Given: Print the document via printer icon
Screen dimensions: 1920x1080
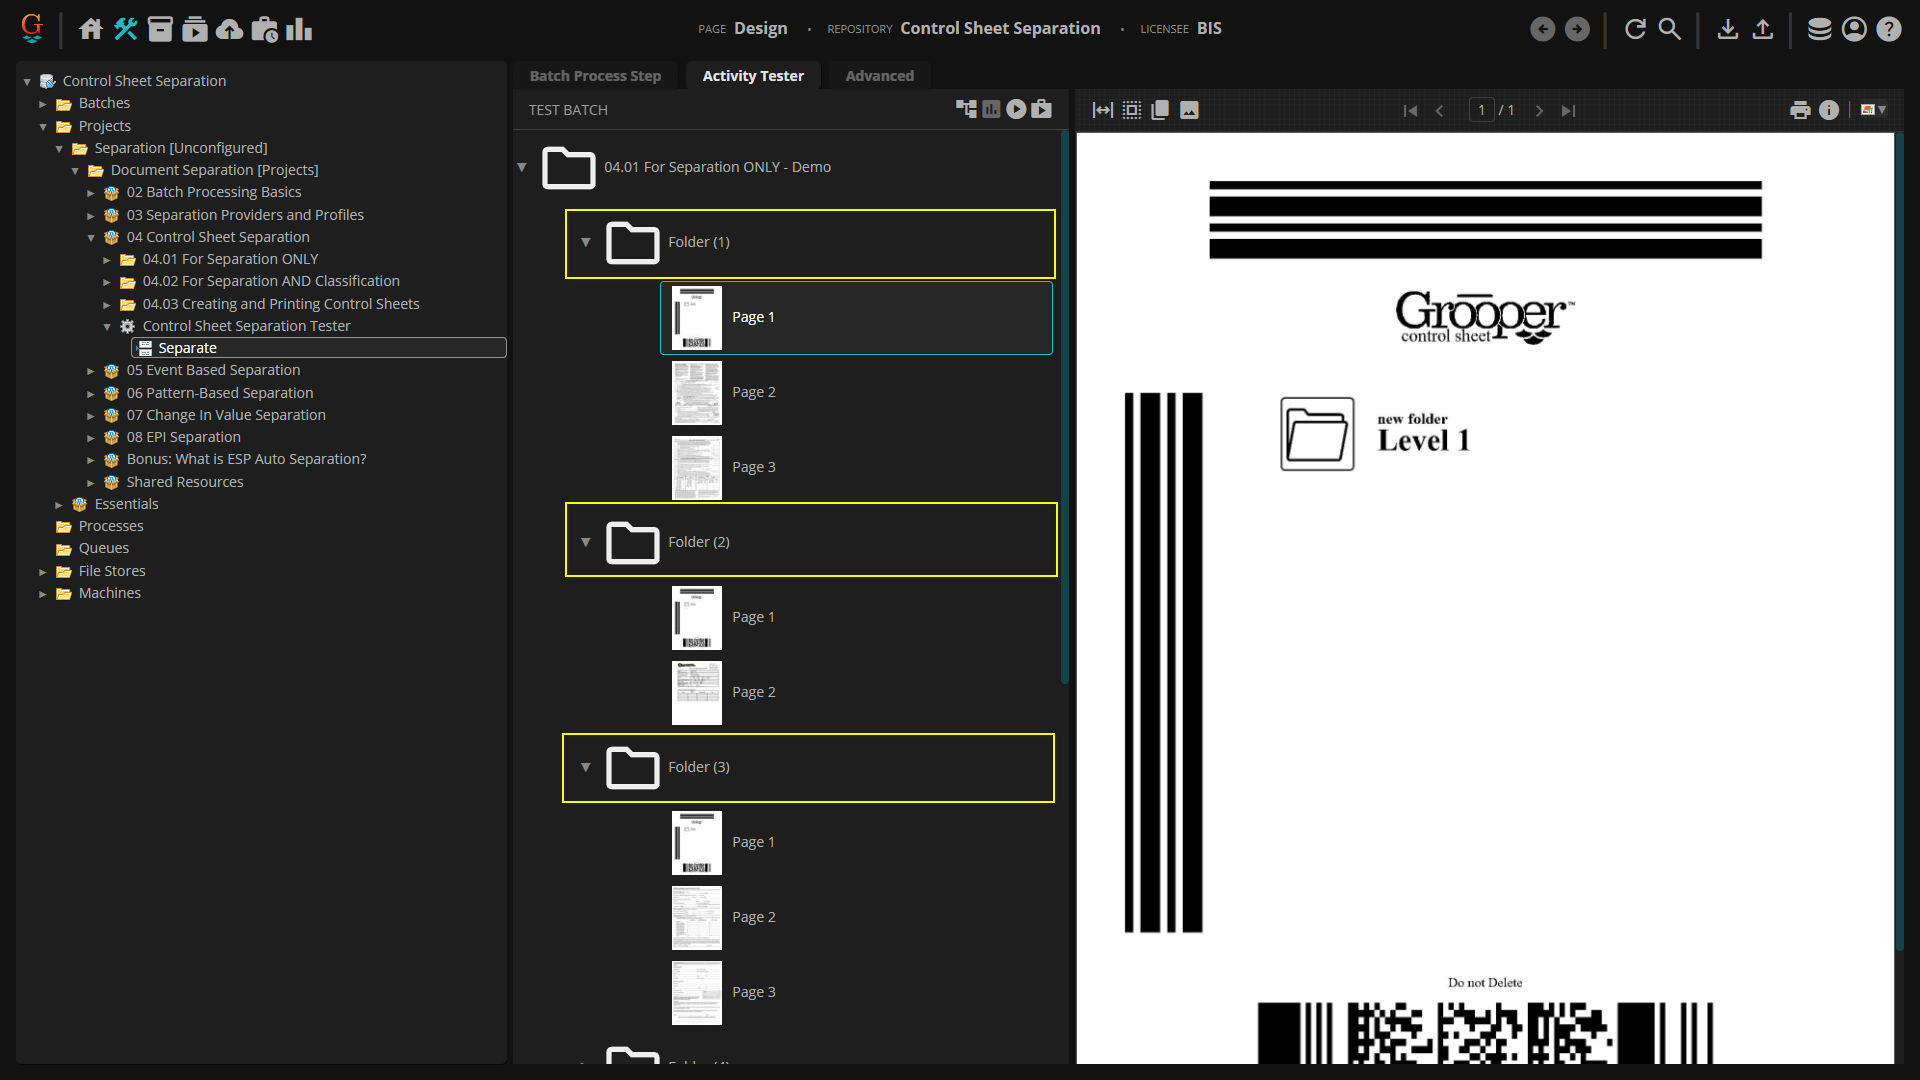Looking at the screenshot, I should tap(1800, 110).
